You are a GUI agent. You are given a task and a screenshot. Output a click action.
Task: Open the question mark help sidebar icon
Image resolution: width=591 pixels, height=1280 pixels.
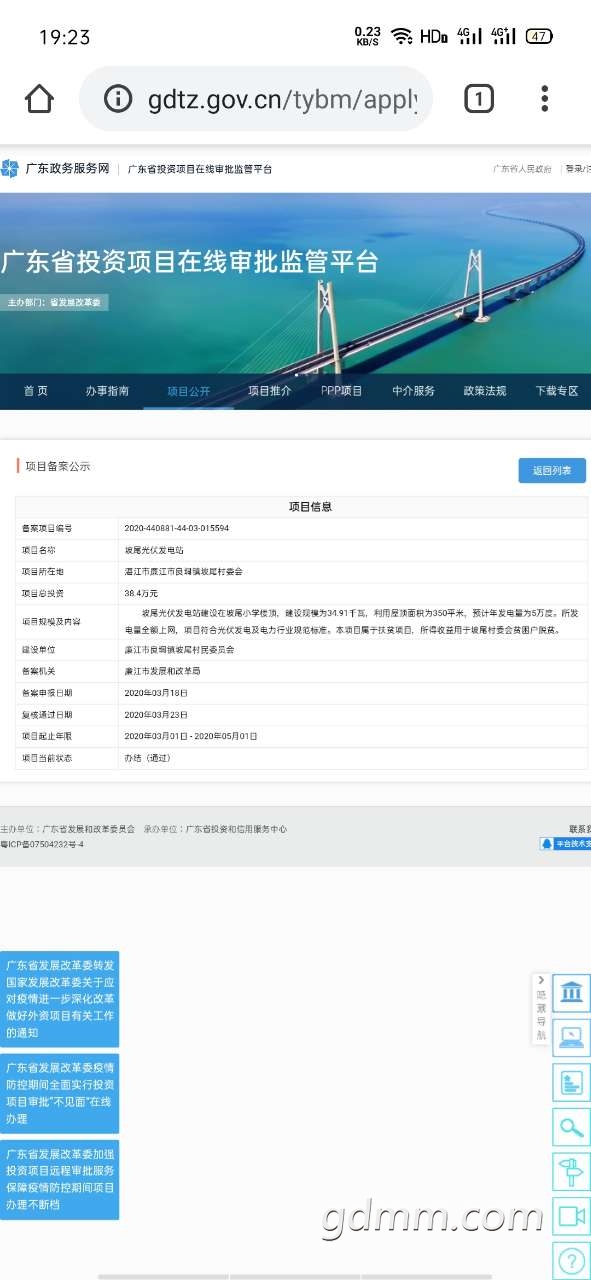pos(571,1260)
